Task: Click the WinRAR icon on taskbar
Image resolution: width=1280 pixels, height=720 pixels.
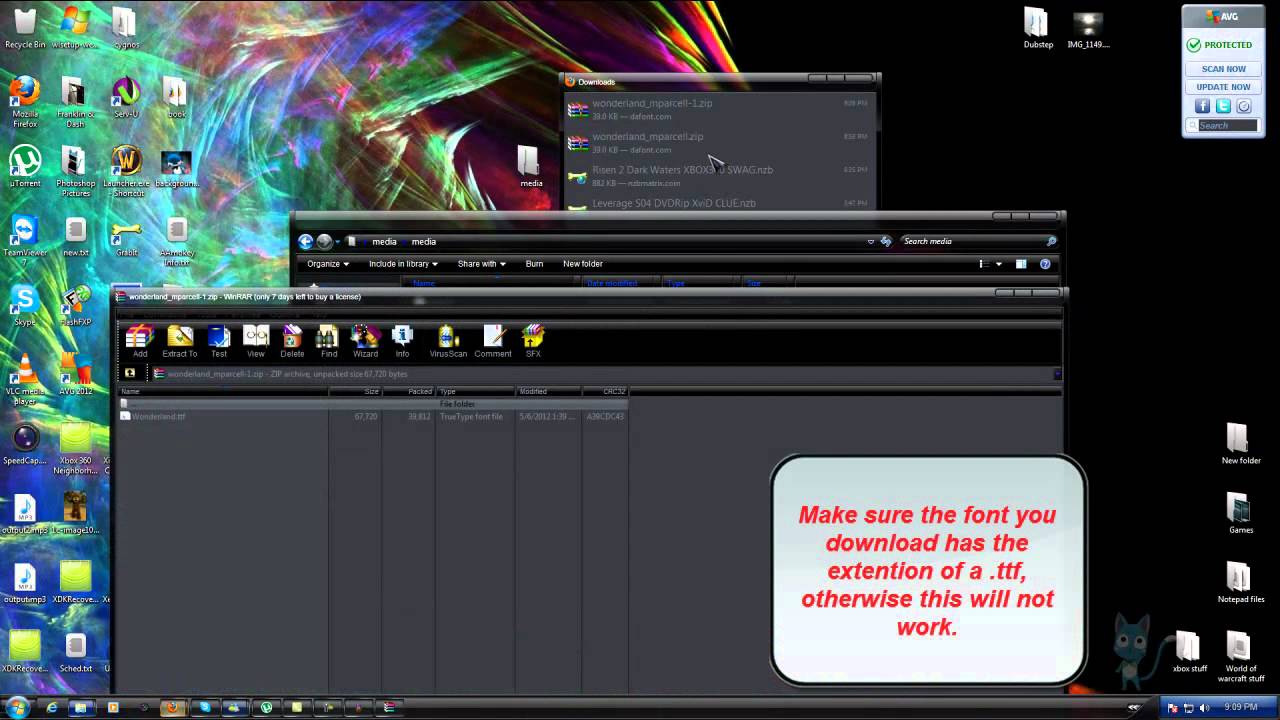Action: (389, 708)
